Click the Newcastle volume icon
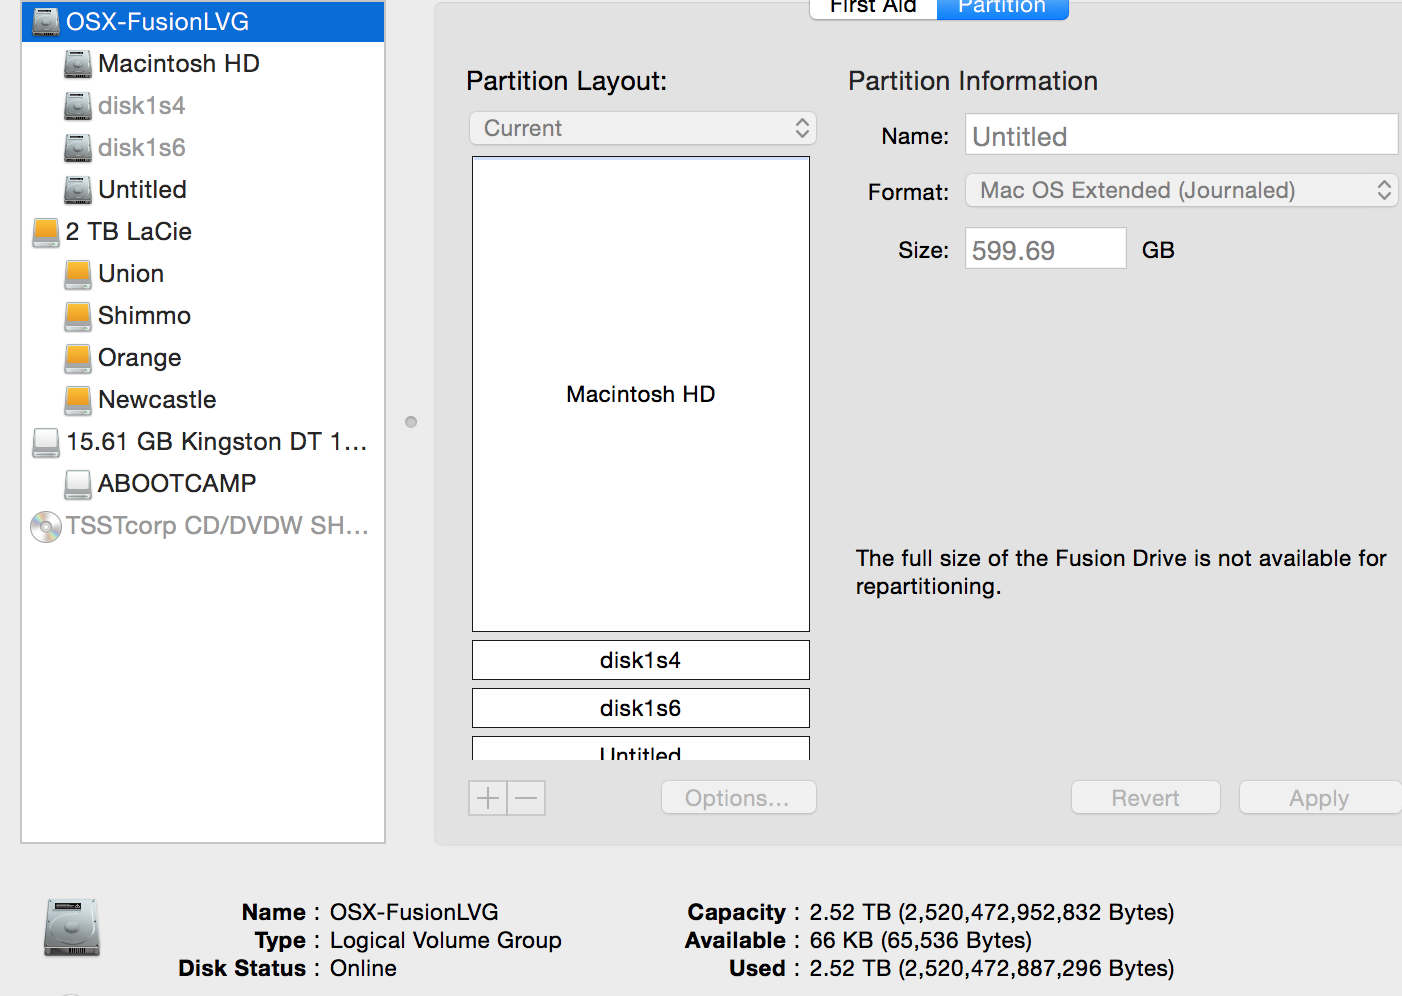The image size is (1402, 996). point(78,400)
